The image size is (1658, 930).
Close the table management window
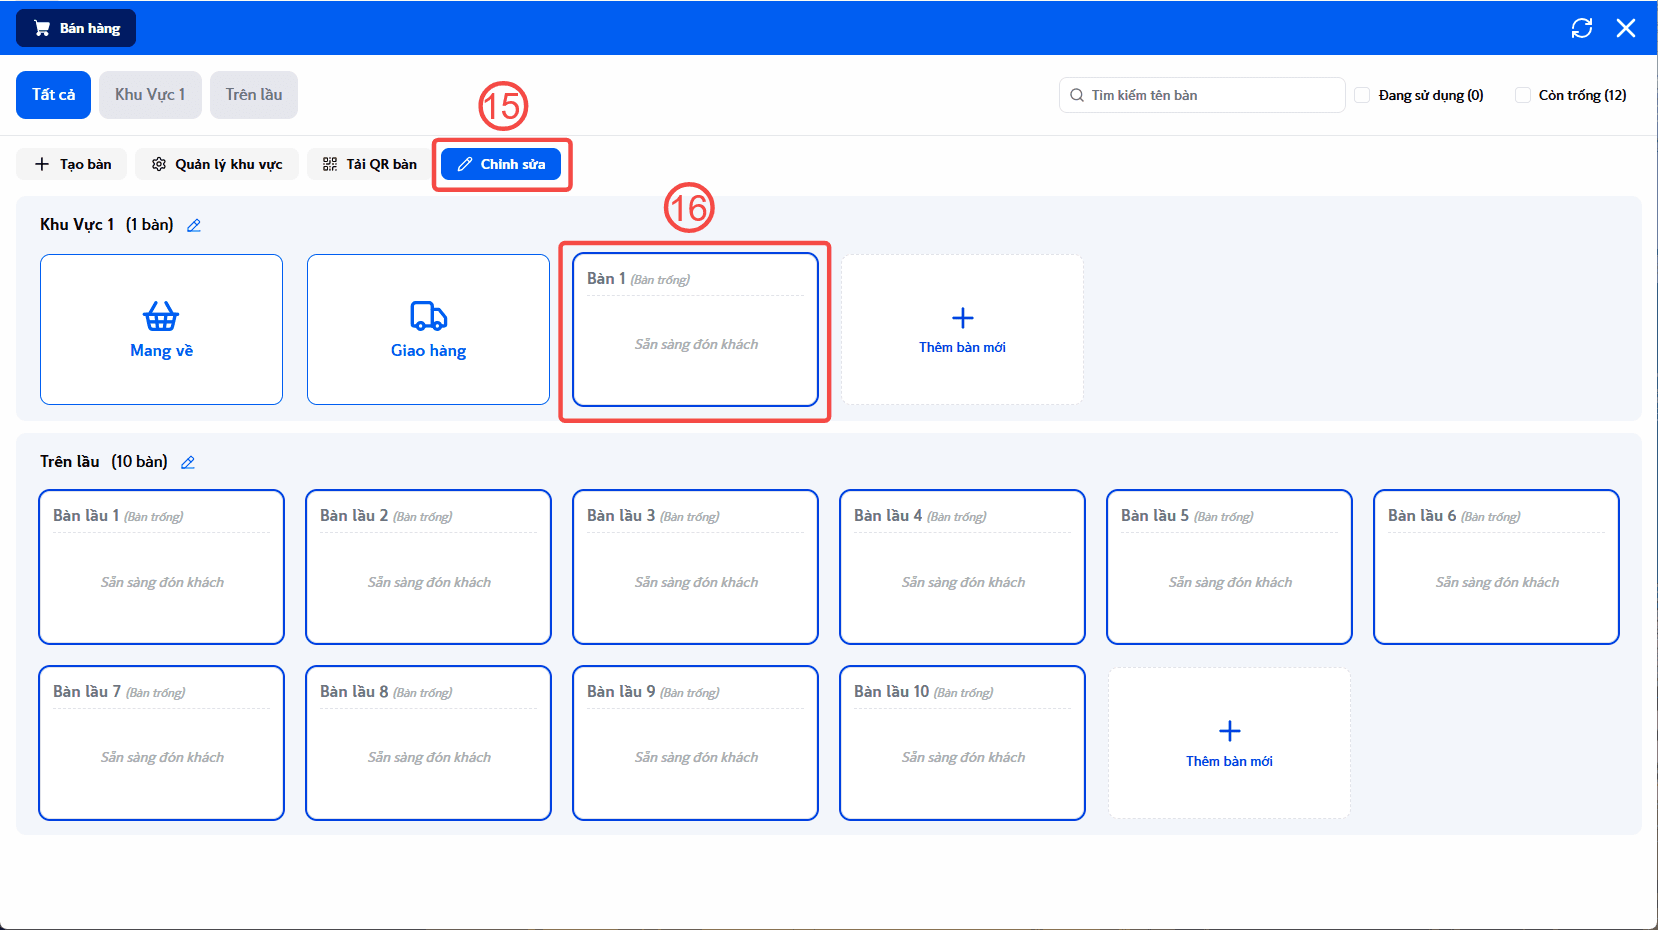[1626, 28]
